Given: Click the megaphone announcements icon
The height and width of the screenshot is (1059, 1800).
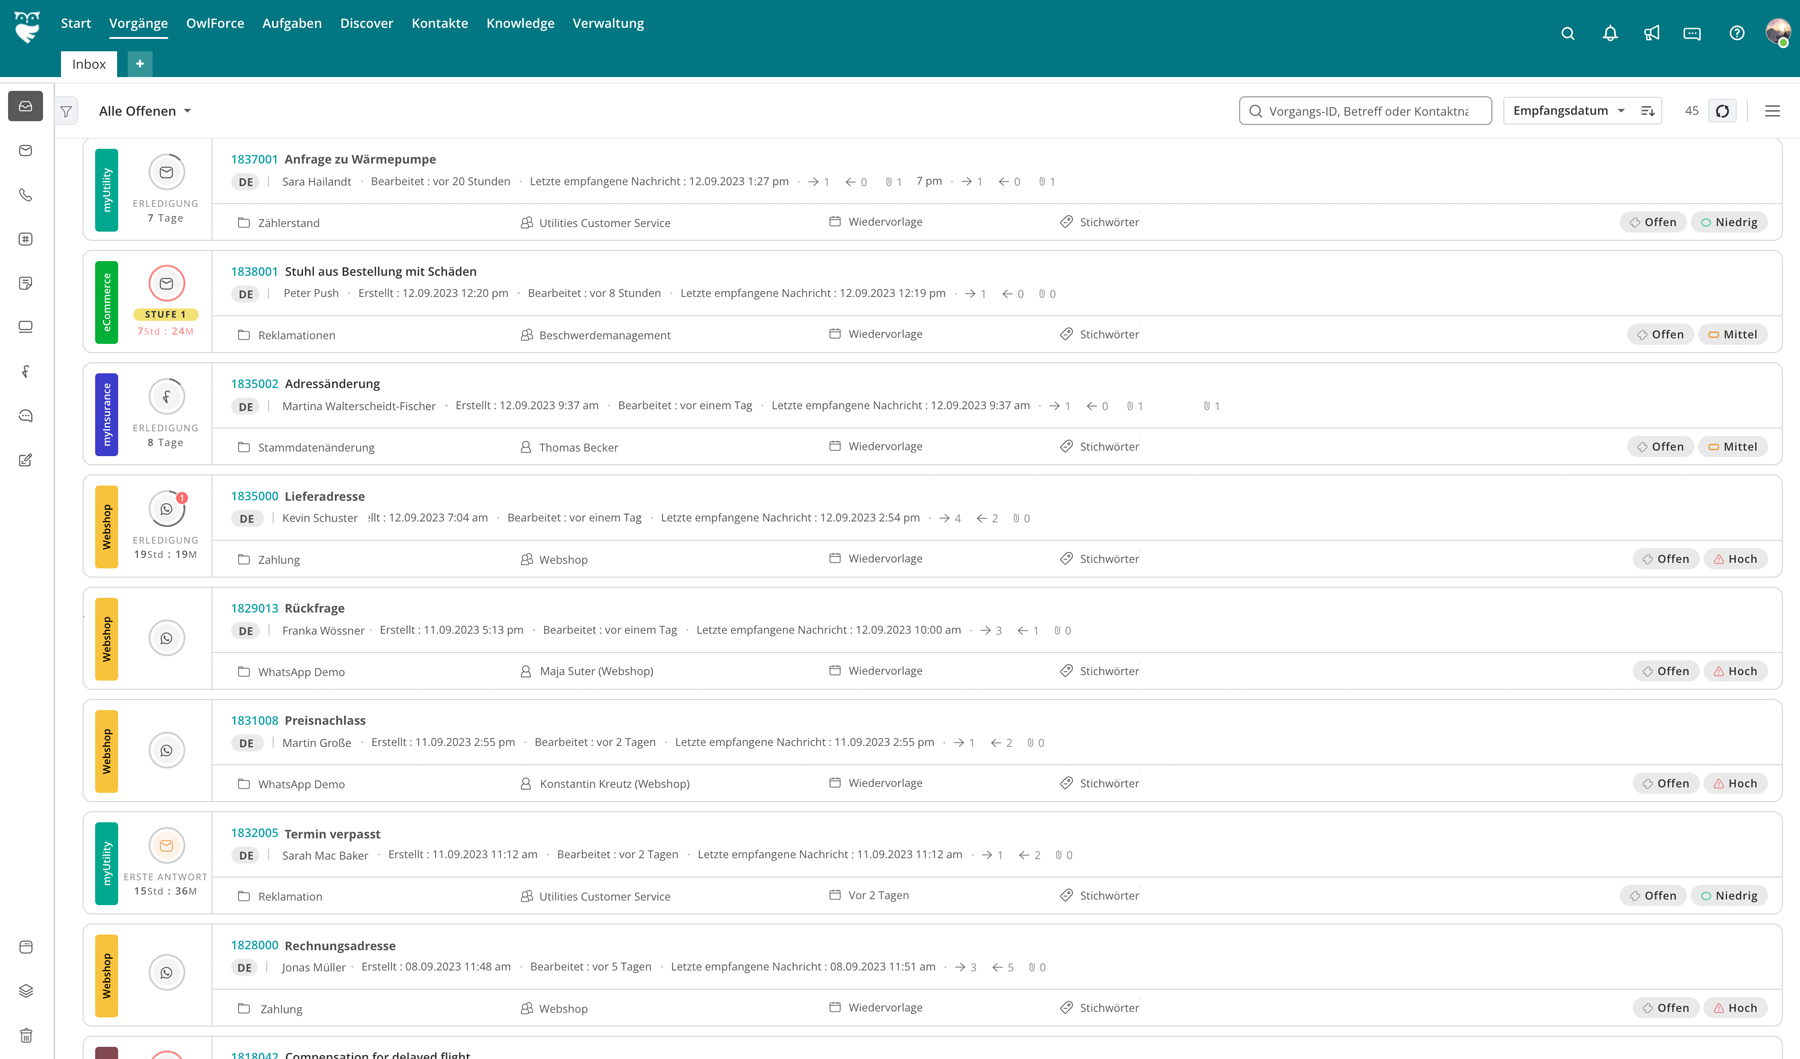Looking at the screenshot, I should 1651,33.
